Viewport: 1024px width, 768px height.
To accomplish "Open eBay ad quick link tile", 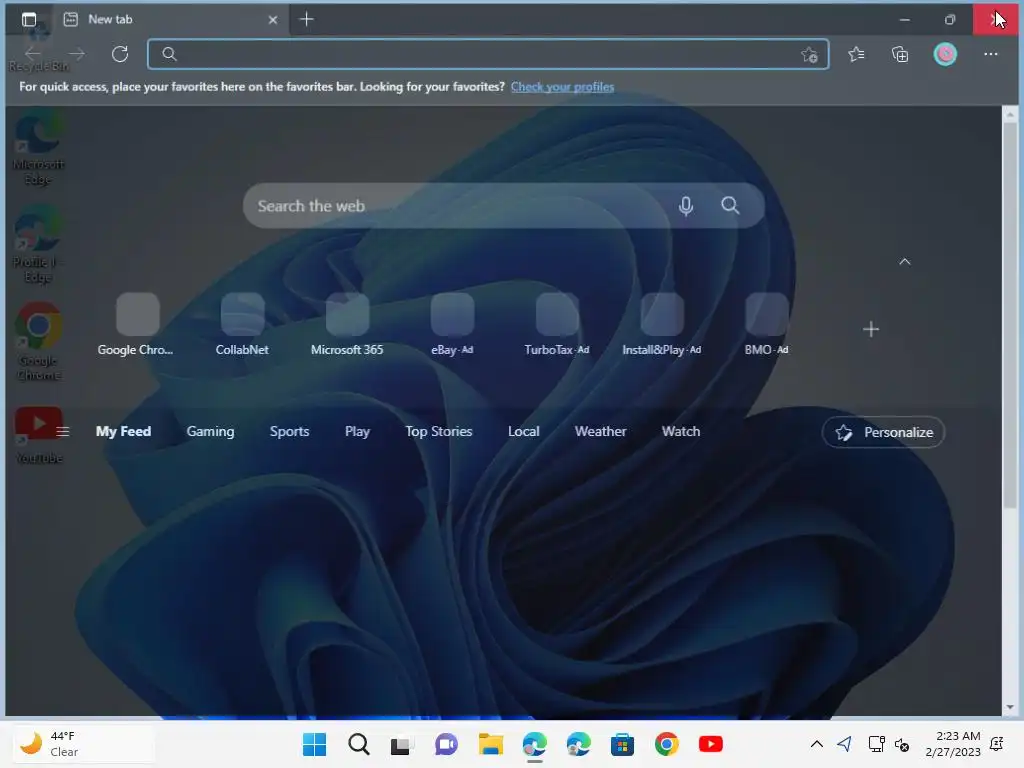I will click(452, 325).
